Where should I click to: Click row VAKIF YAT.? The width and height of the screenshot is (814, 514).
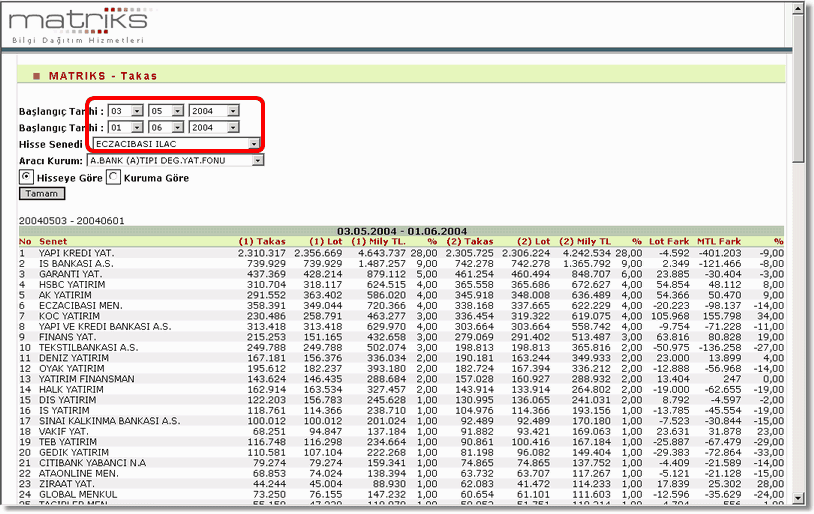tap(401, 431)
